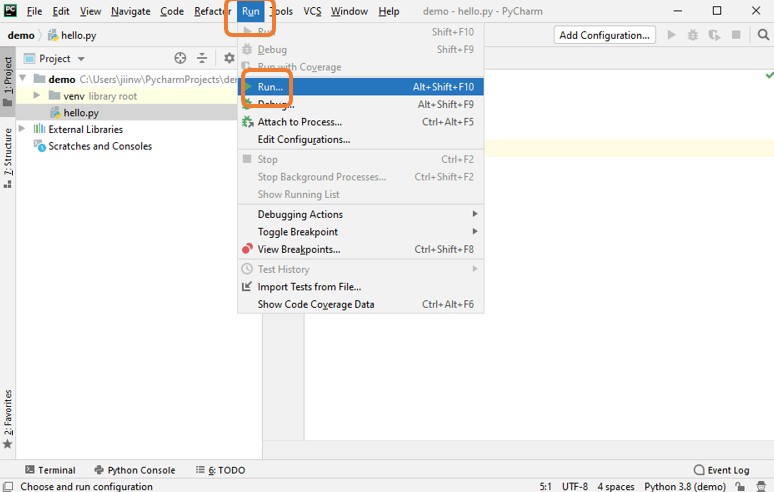Screen dimensions: 774x492
Task: Click the PyCharm logo icon in title bar
Action: tap(10, 10)
